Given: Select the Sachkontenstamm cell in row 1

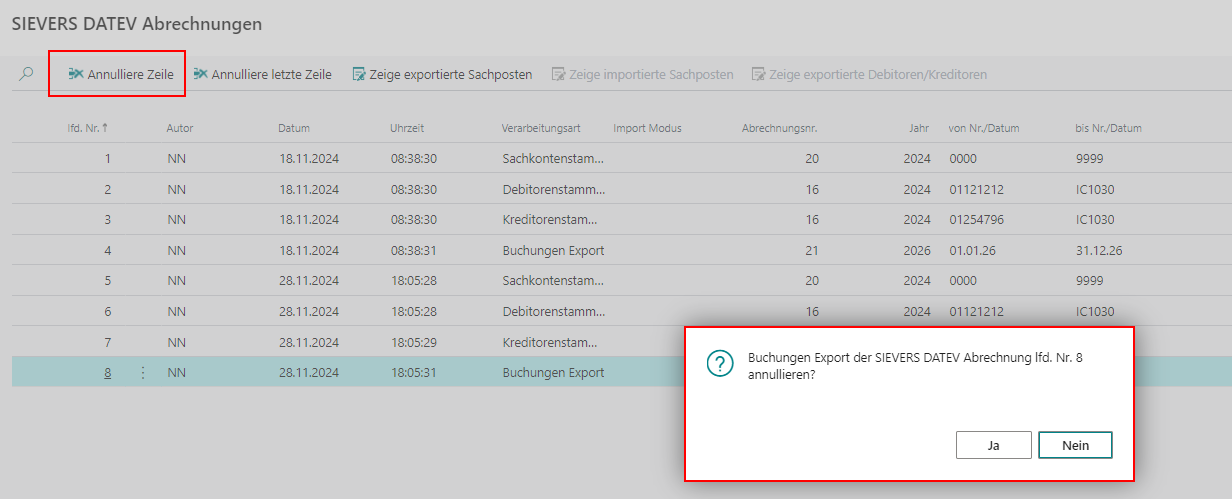Looking at the screenshot, I should coord(552,158).
